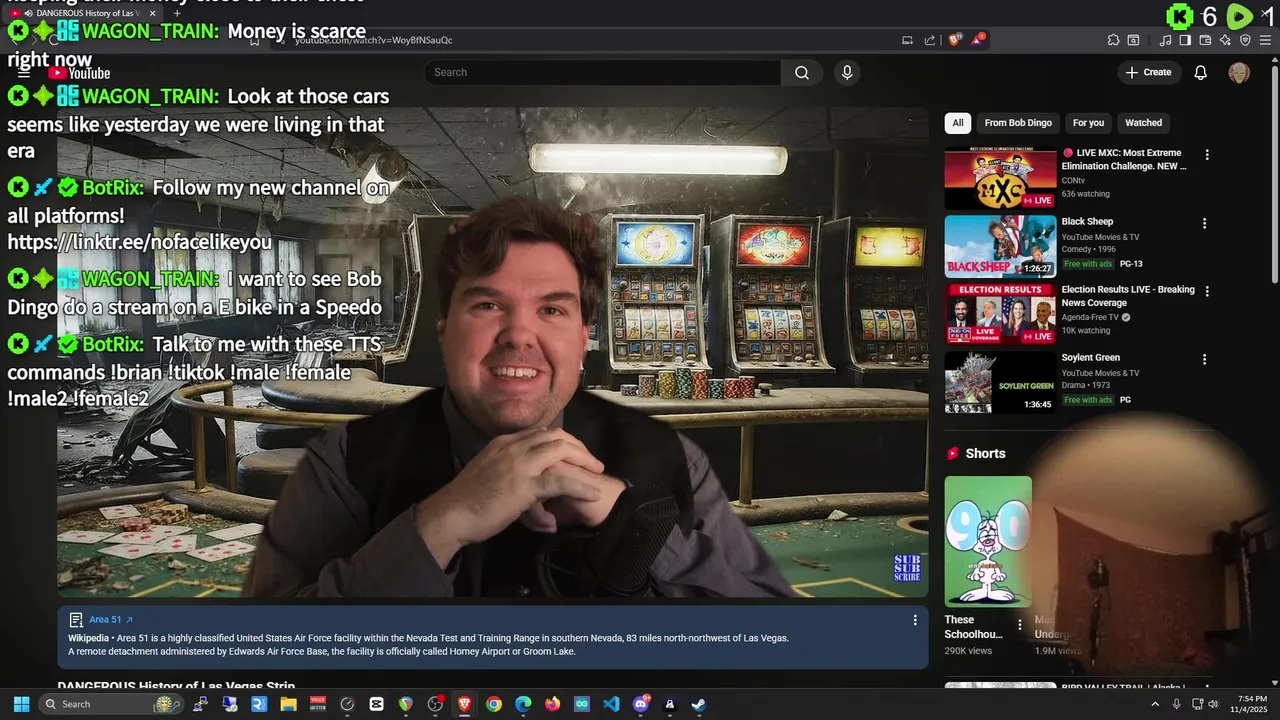This screenshot has width=1280, height=720.
Task: Open options for Election Results LIVE video
Action: click(x=1207, y=291)
